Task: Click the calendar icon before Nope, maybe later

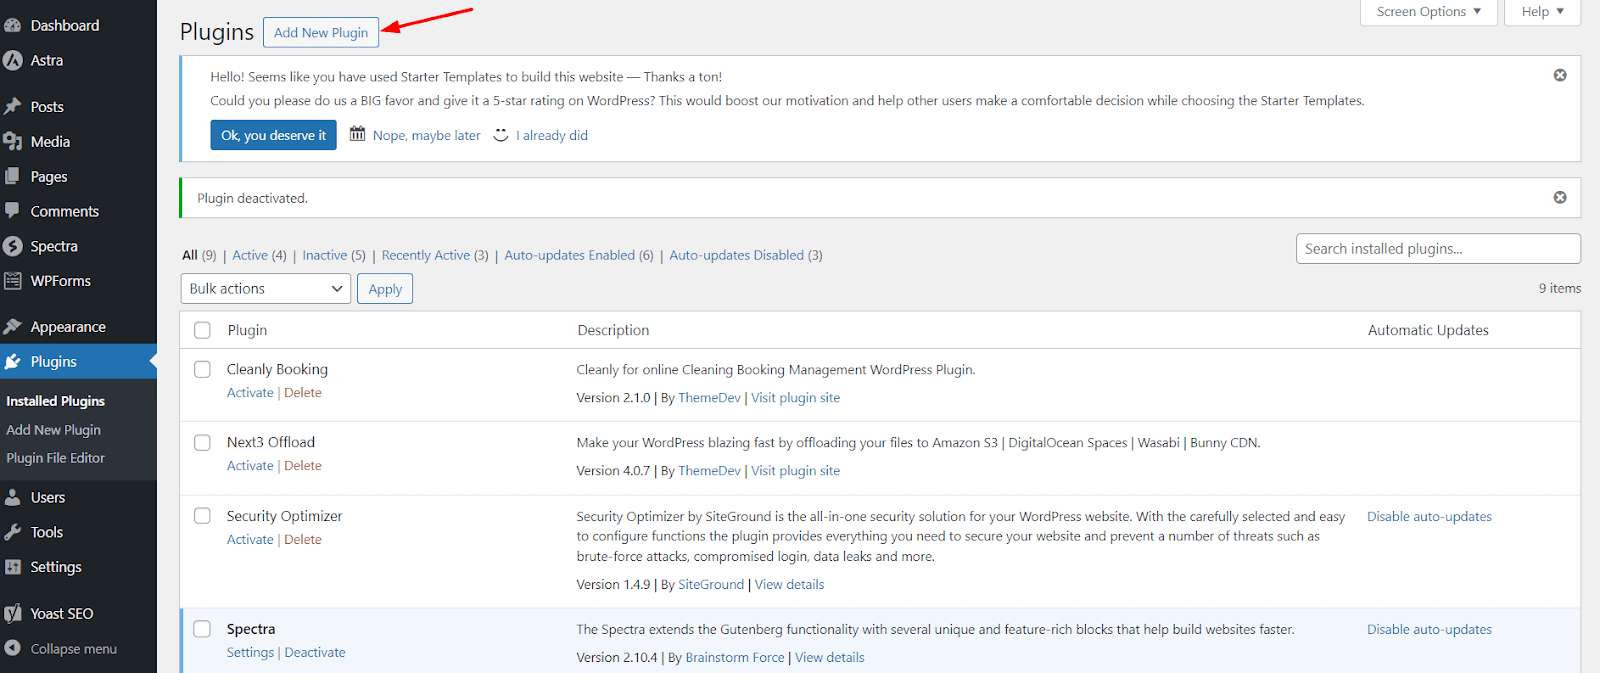Action: 357,134
